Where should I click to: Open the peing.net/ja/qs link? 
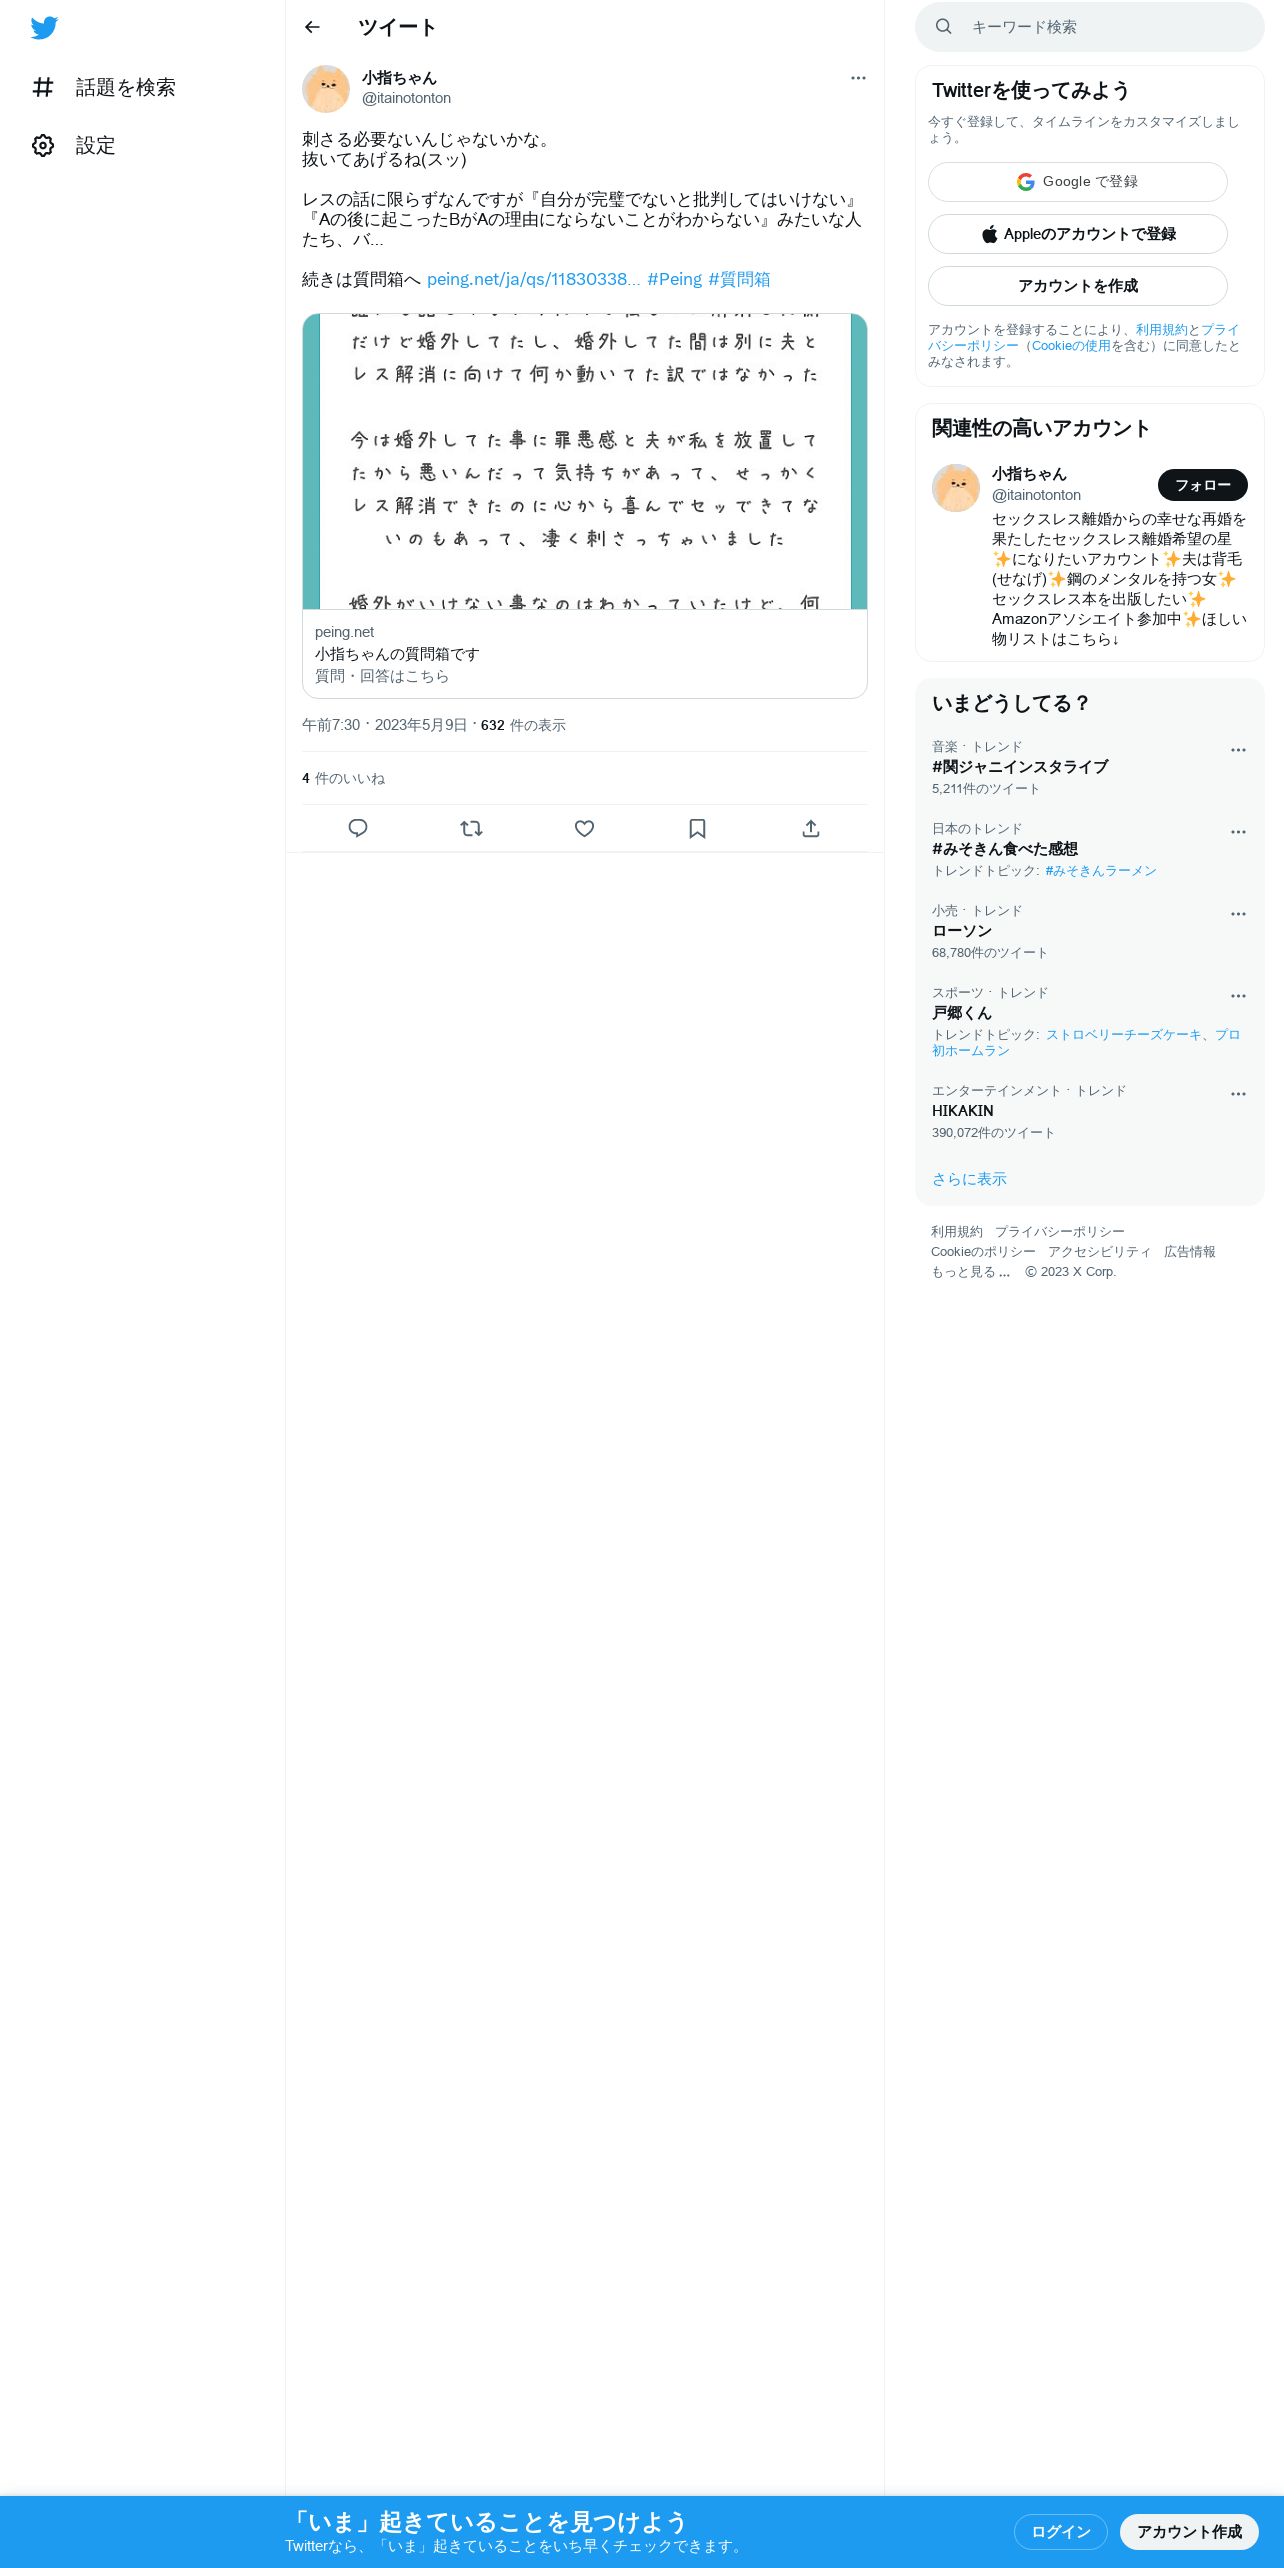[x=533, y=279]
